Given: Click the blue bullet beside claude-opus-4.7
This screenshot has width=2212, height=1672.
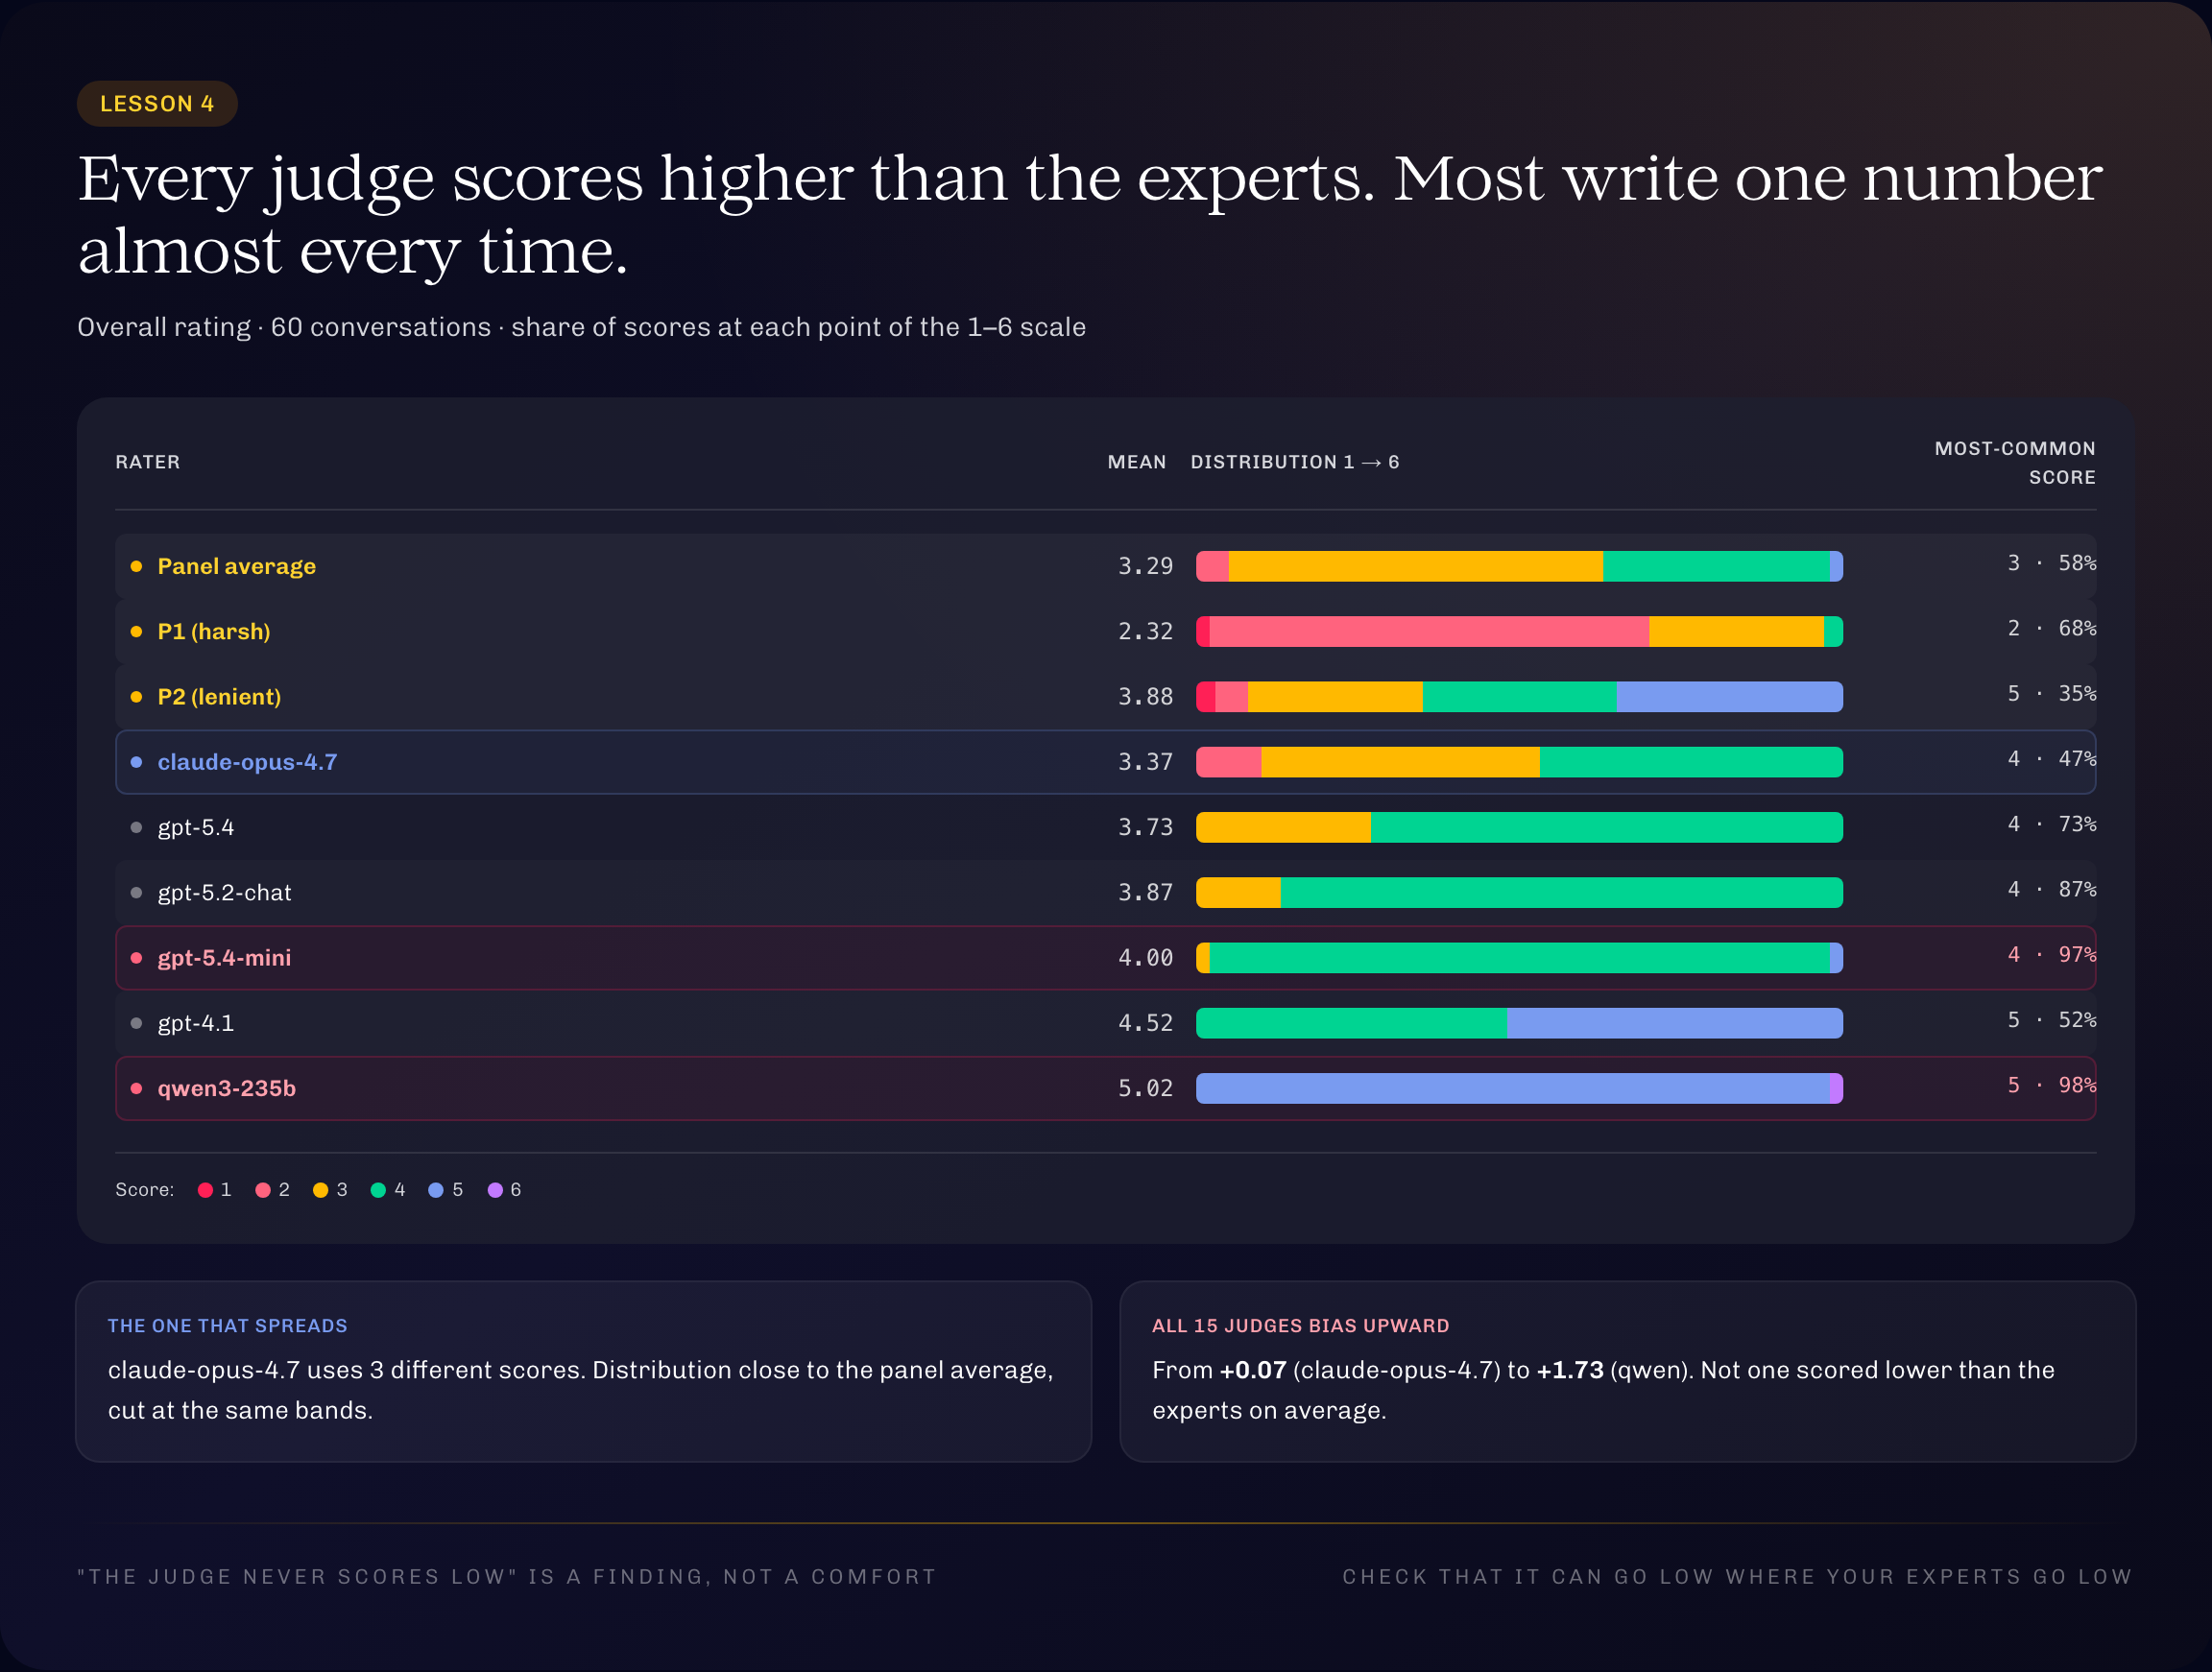Looking at the screenshot, I should [x=136, y=762].
